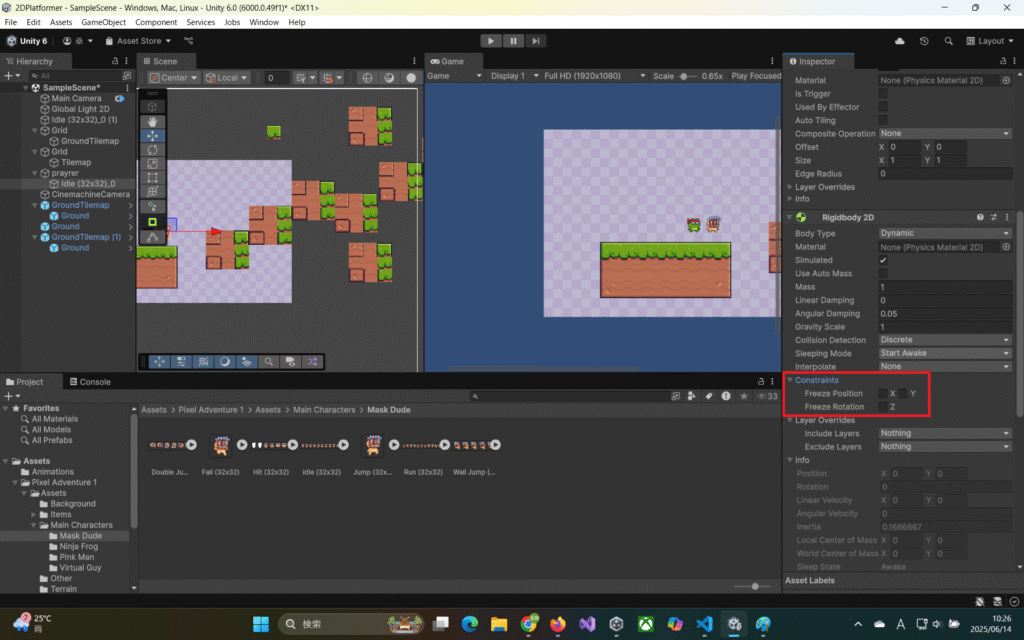The height and width of the screenshot is (640, 1024).
Task: Click the Undo History icon
Action: [x=924, y=40]
